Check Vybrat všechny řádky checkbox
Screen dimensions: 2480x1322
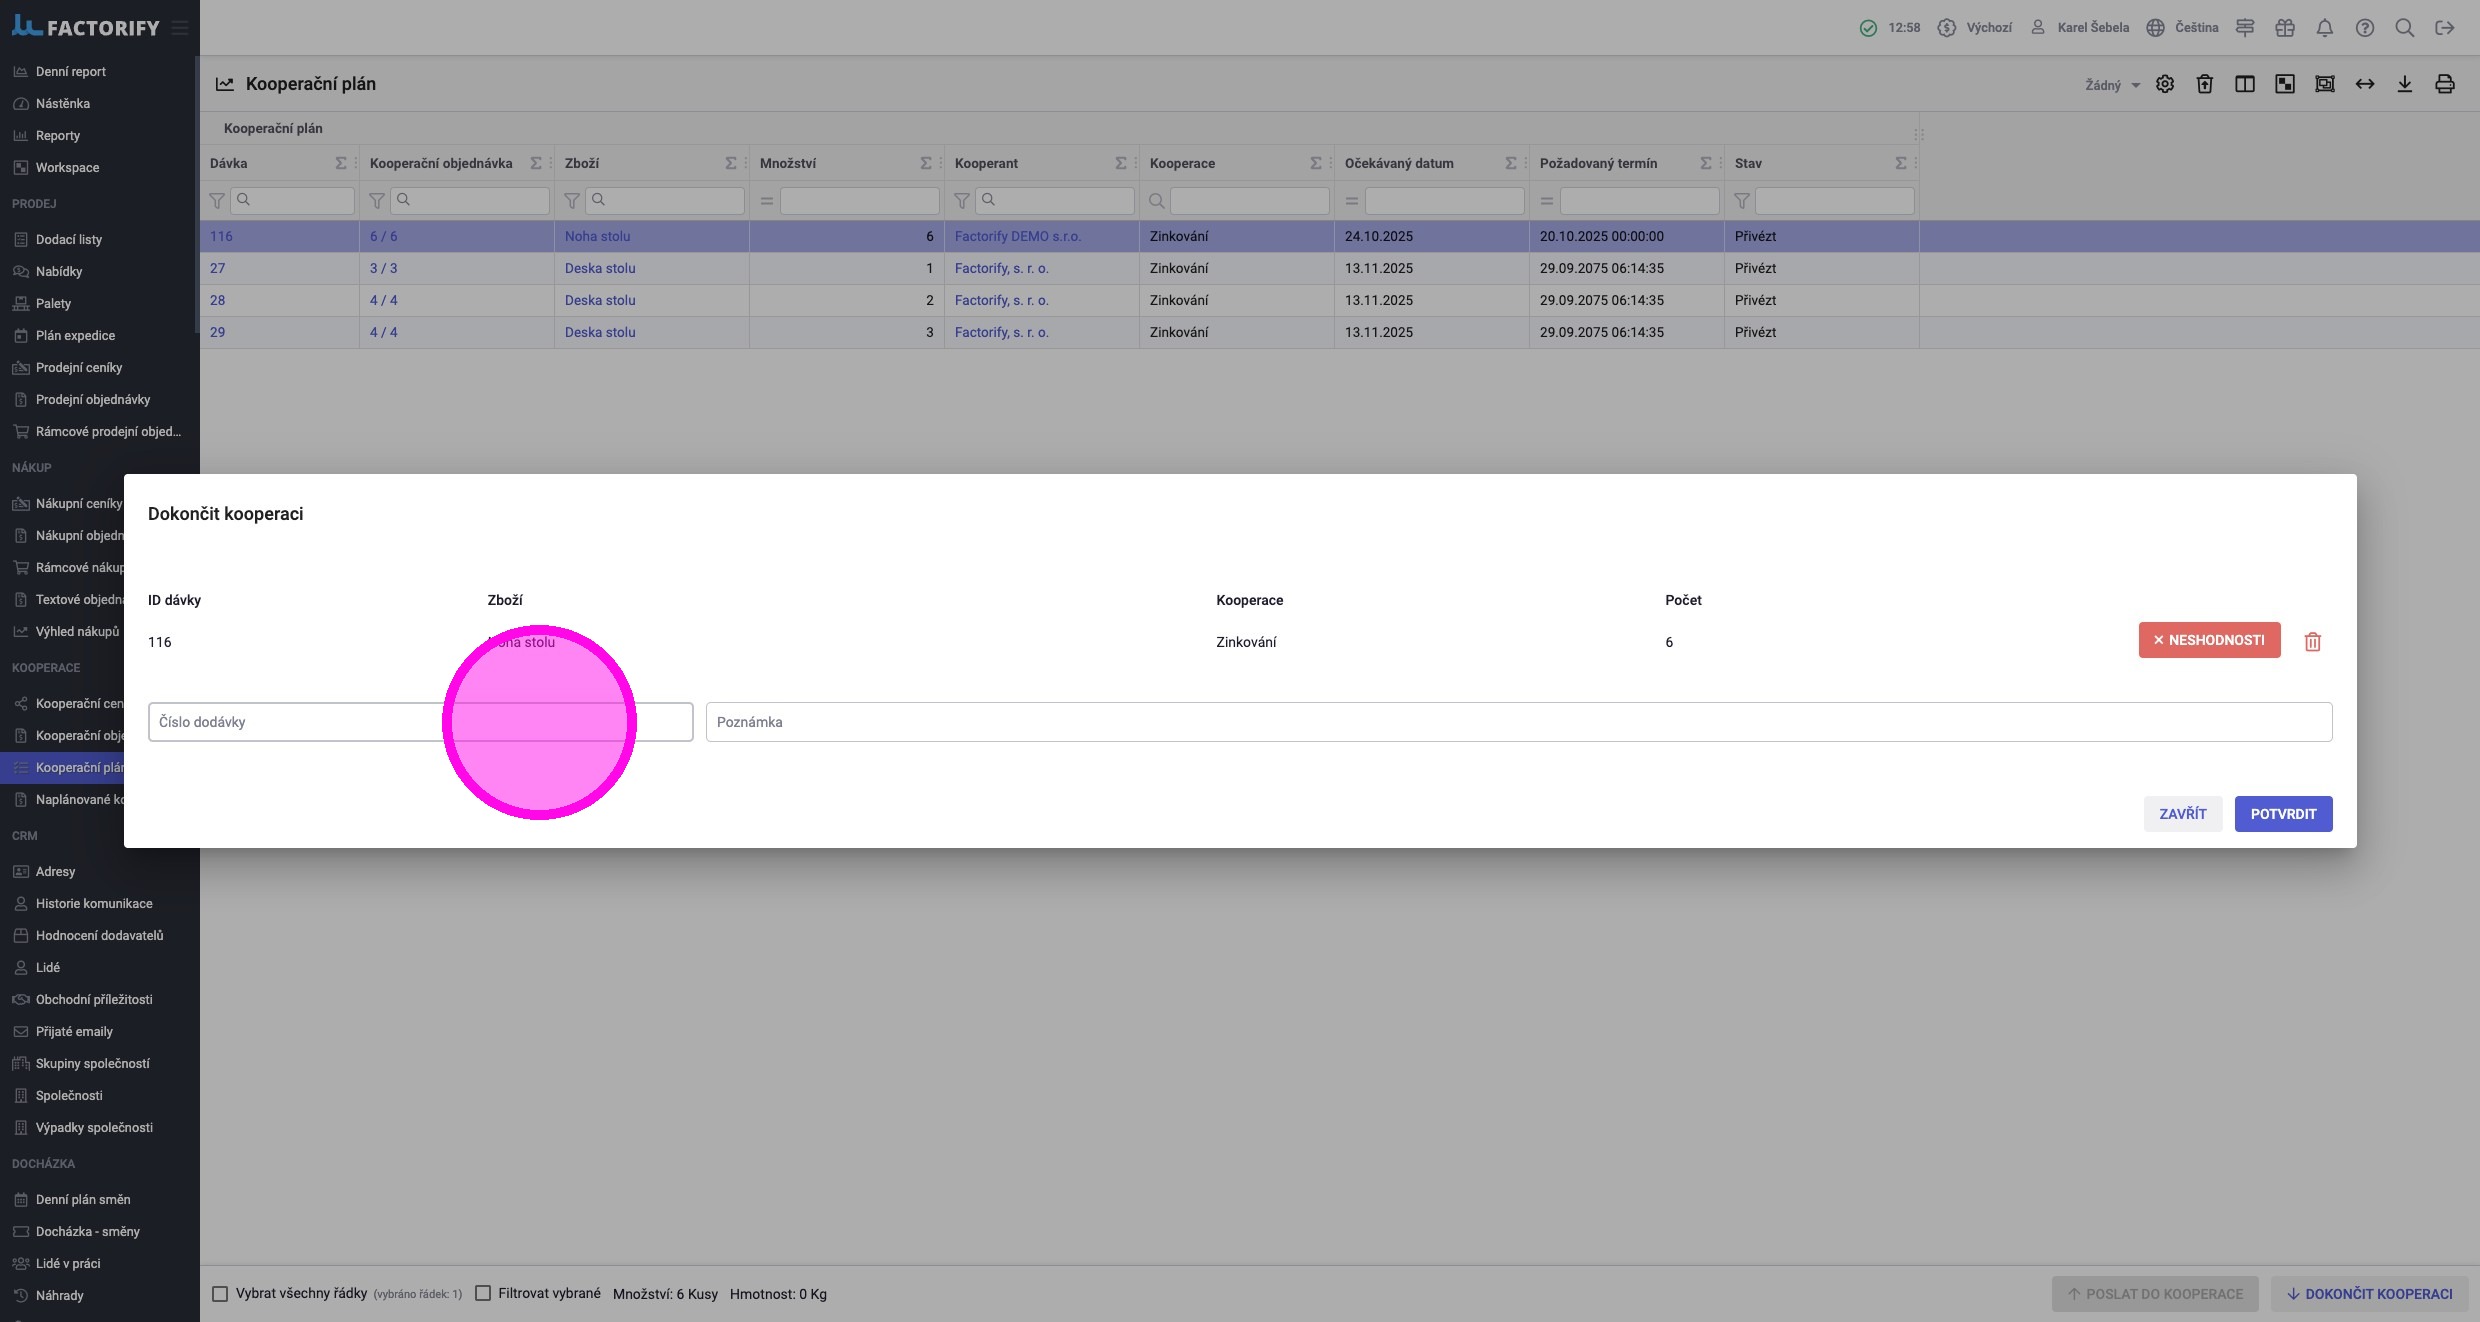coord(220,1294)
